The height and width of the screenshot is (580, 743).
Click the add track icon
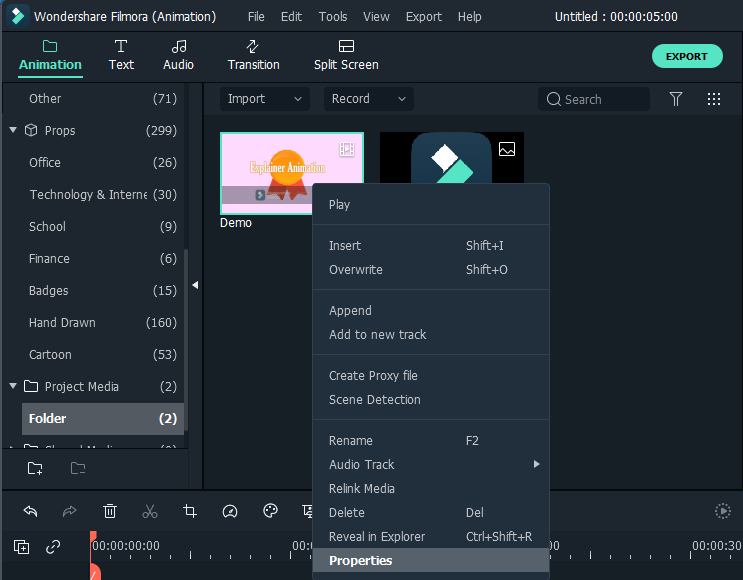21,547
